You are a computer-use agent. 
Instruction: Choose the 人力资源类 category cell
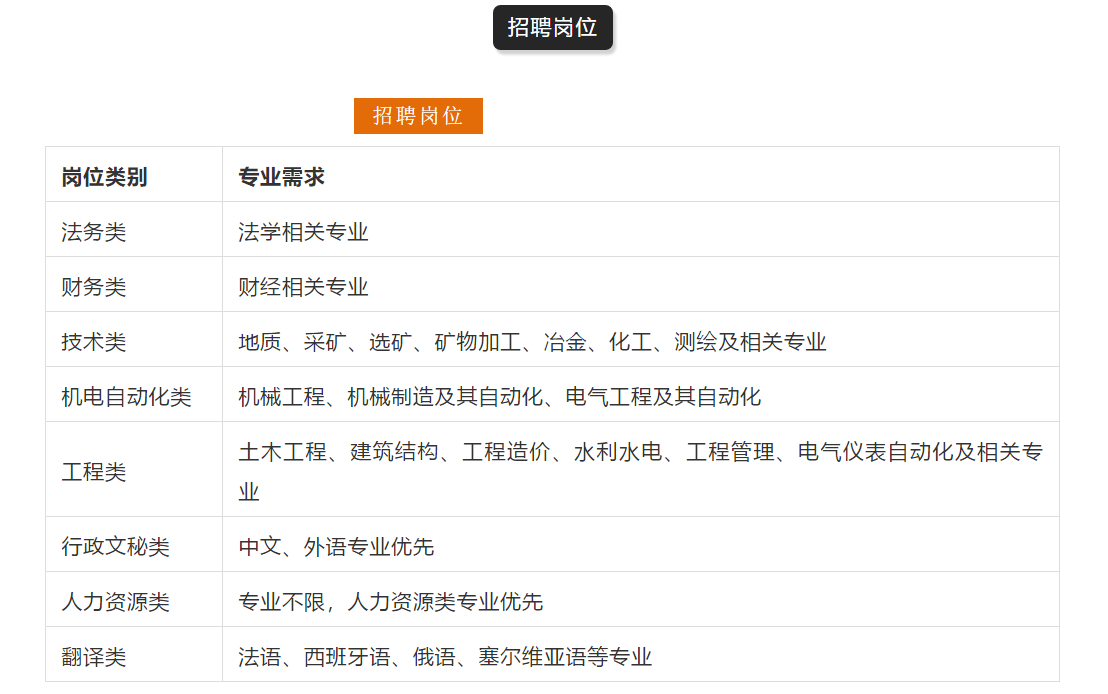[x=115, y=602]
